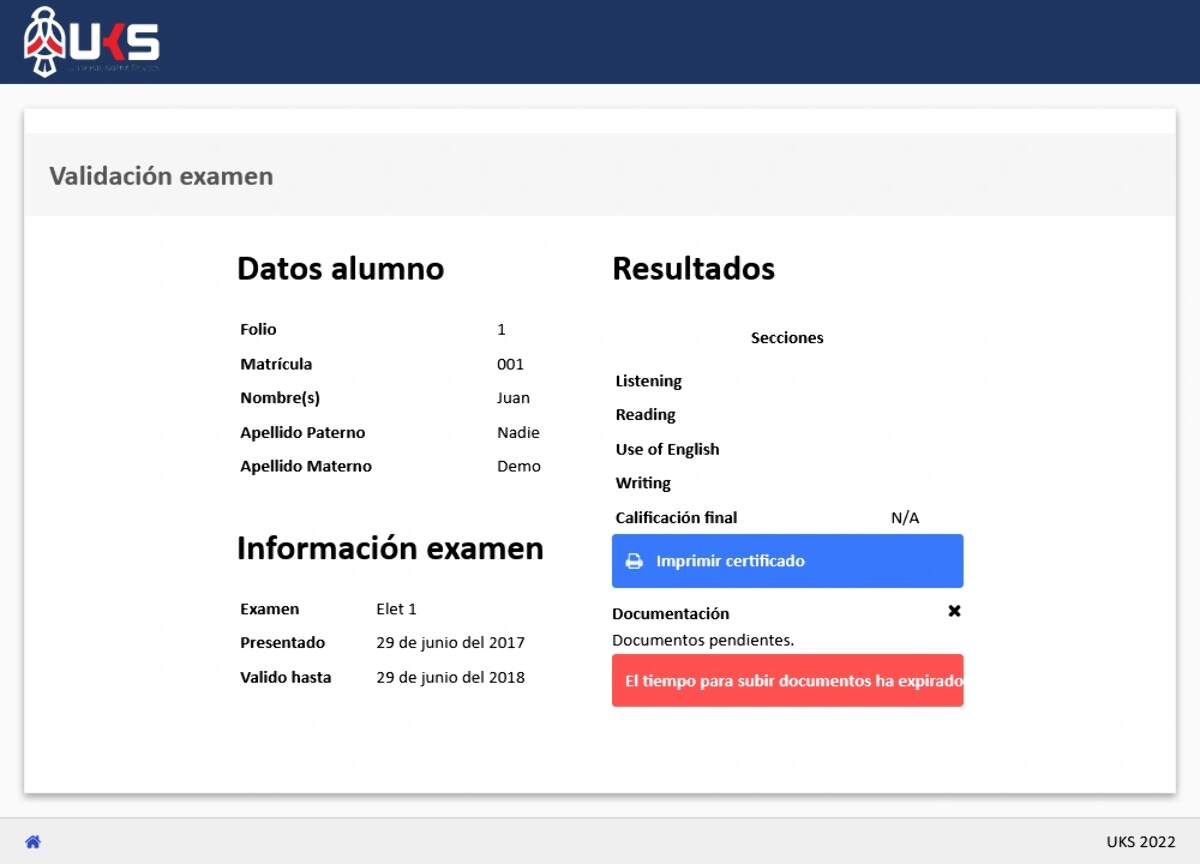Select the Listening section row

(788, 381)
